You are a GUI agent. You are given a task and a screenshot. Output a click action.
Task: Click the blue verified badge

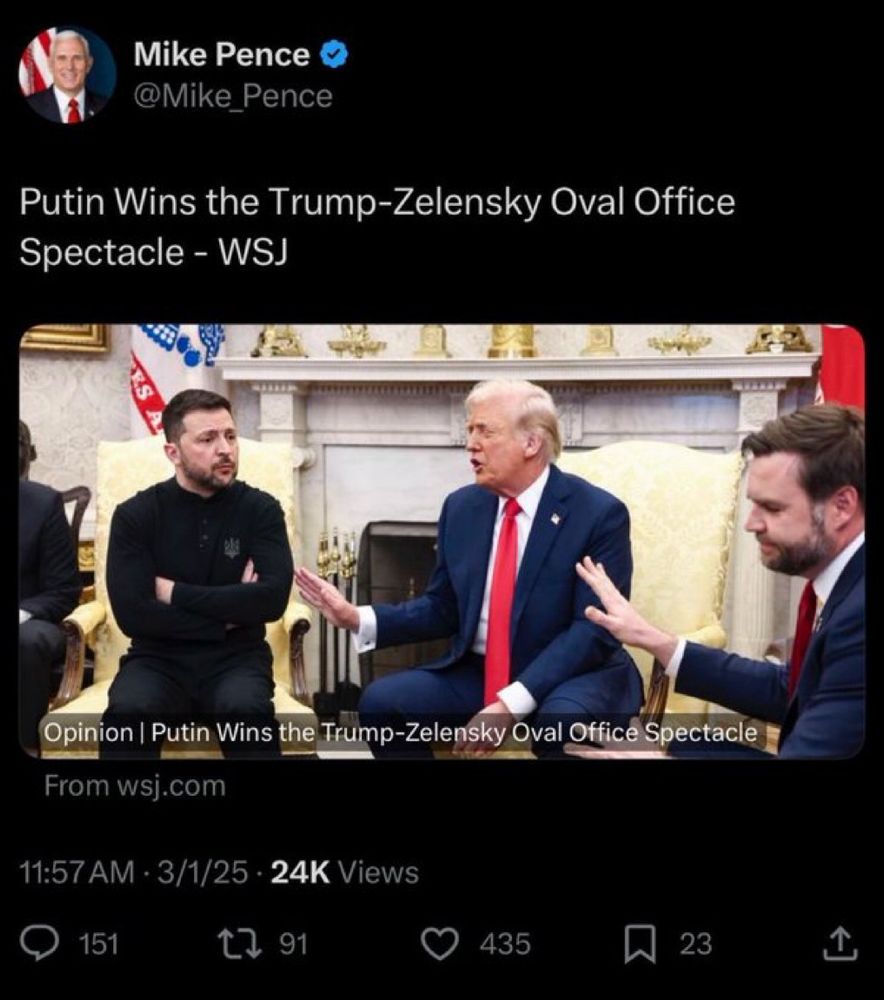[334, 54]
